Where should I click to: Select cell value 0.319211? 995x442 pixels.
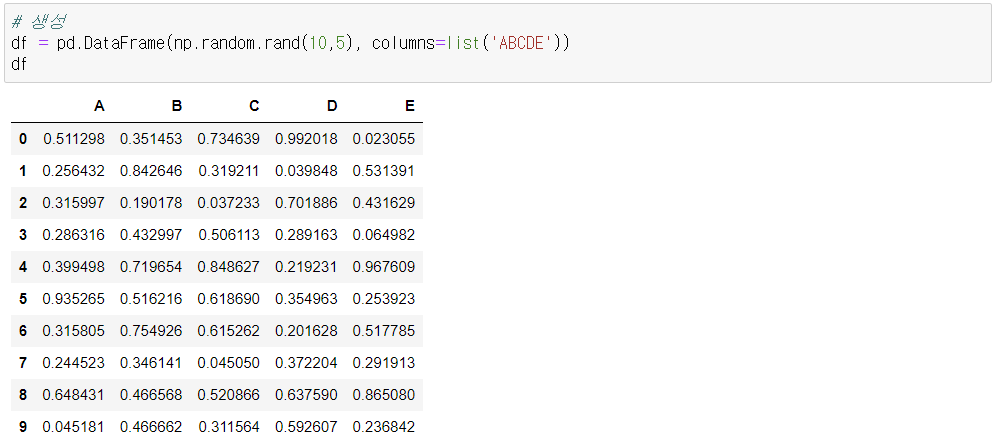[x=228, y=171]
